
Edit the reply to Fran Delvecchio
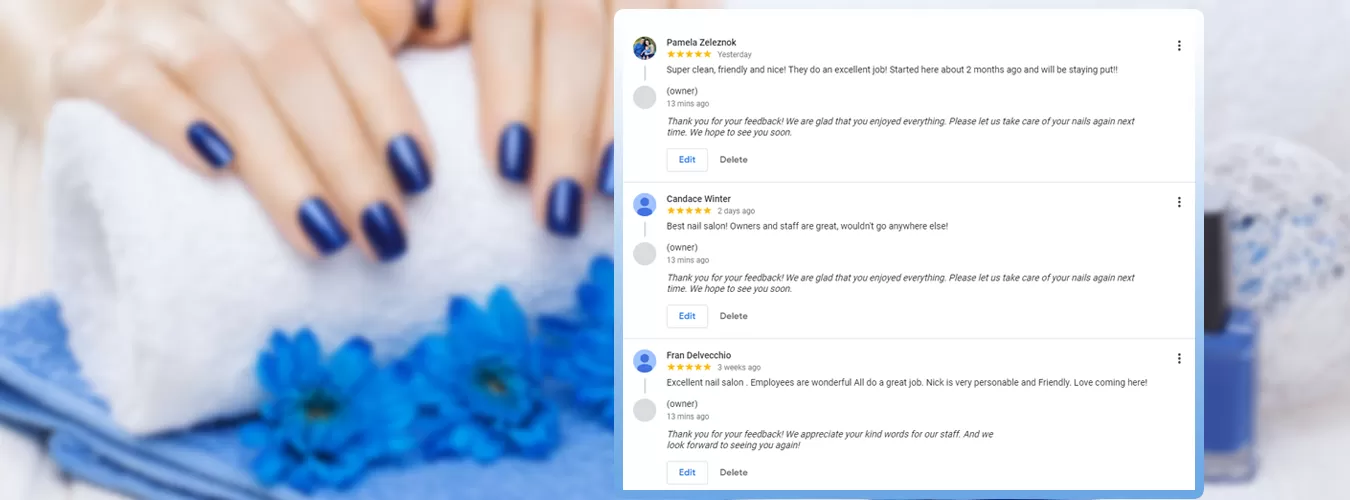[687, 473]
